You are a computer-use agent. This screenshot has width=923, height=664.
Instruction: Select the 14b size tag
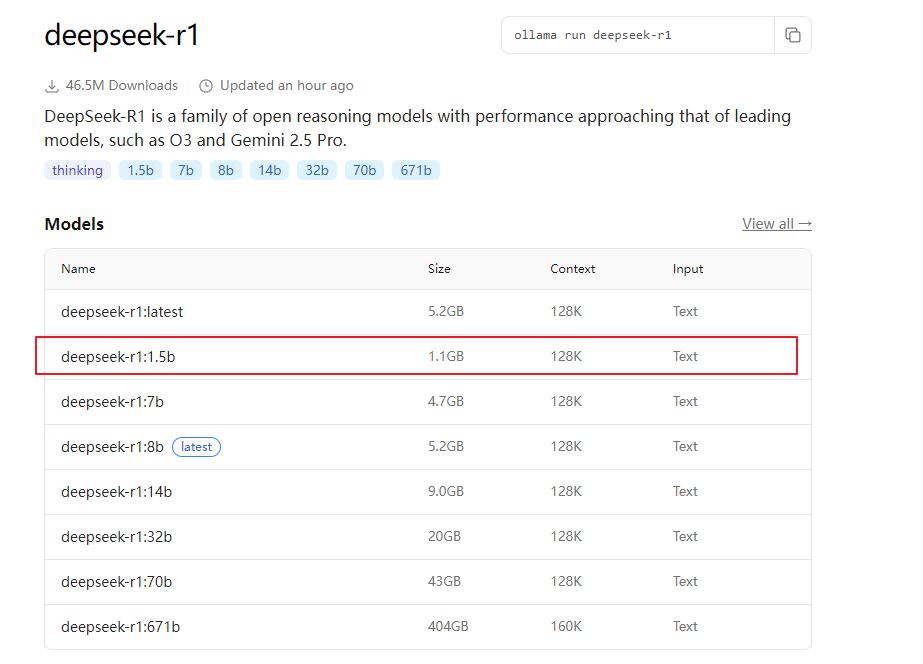tap(270, 170)
